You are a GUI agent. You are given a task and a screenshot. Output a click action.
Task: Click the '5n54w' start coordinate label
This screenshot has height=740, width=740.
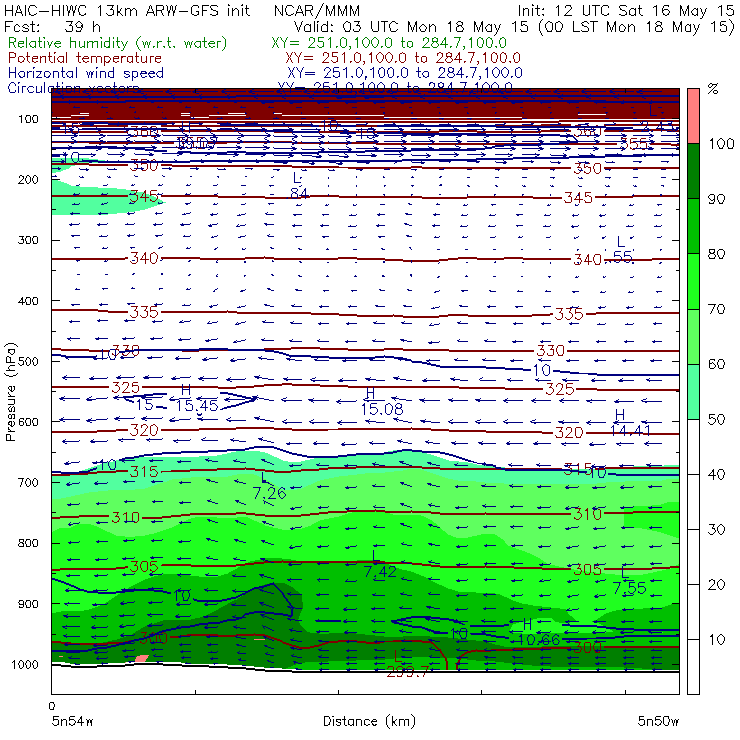click(73, 721)
